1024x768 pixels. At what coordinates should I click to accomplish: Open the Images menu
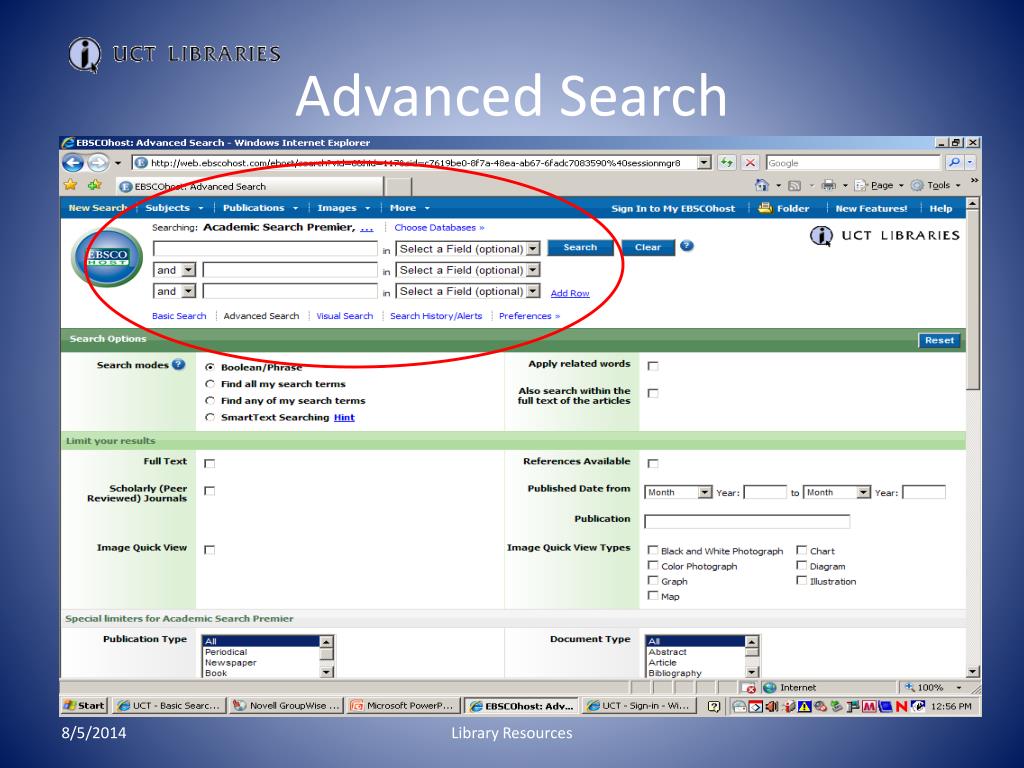point(344,208)
